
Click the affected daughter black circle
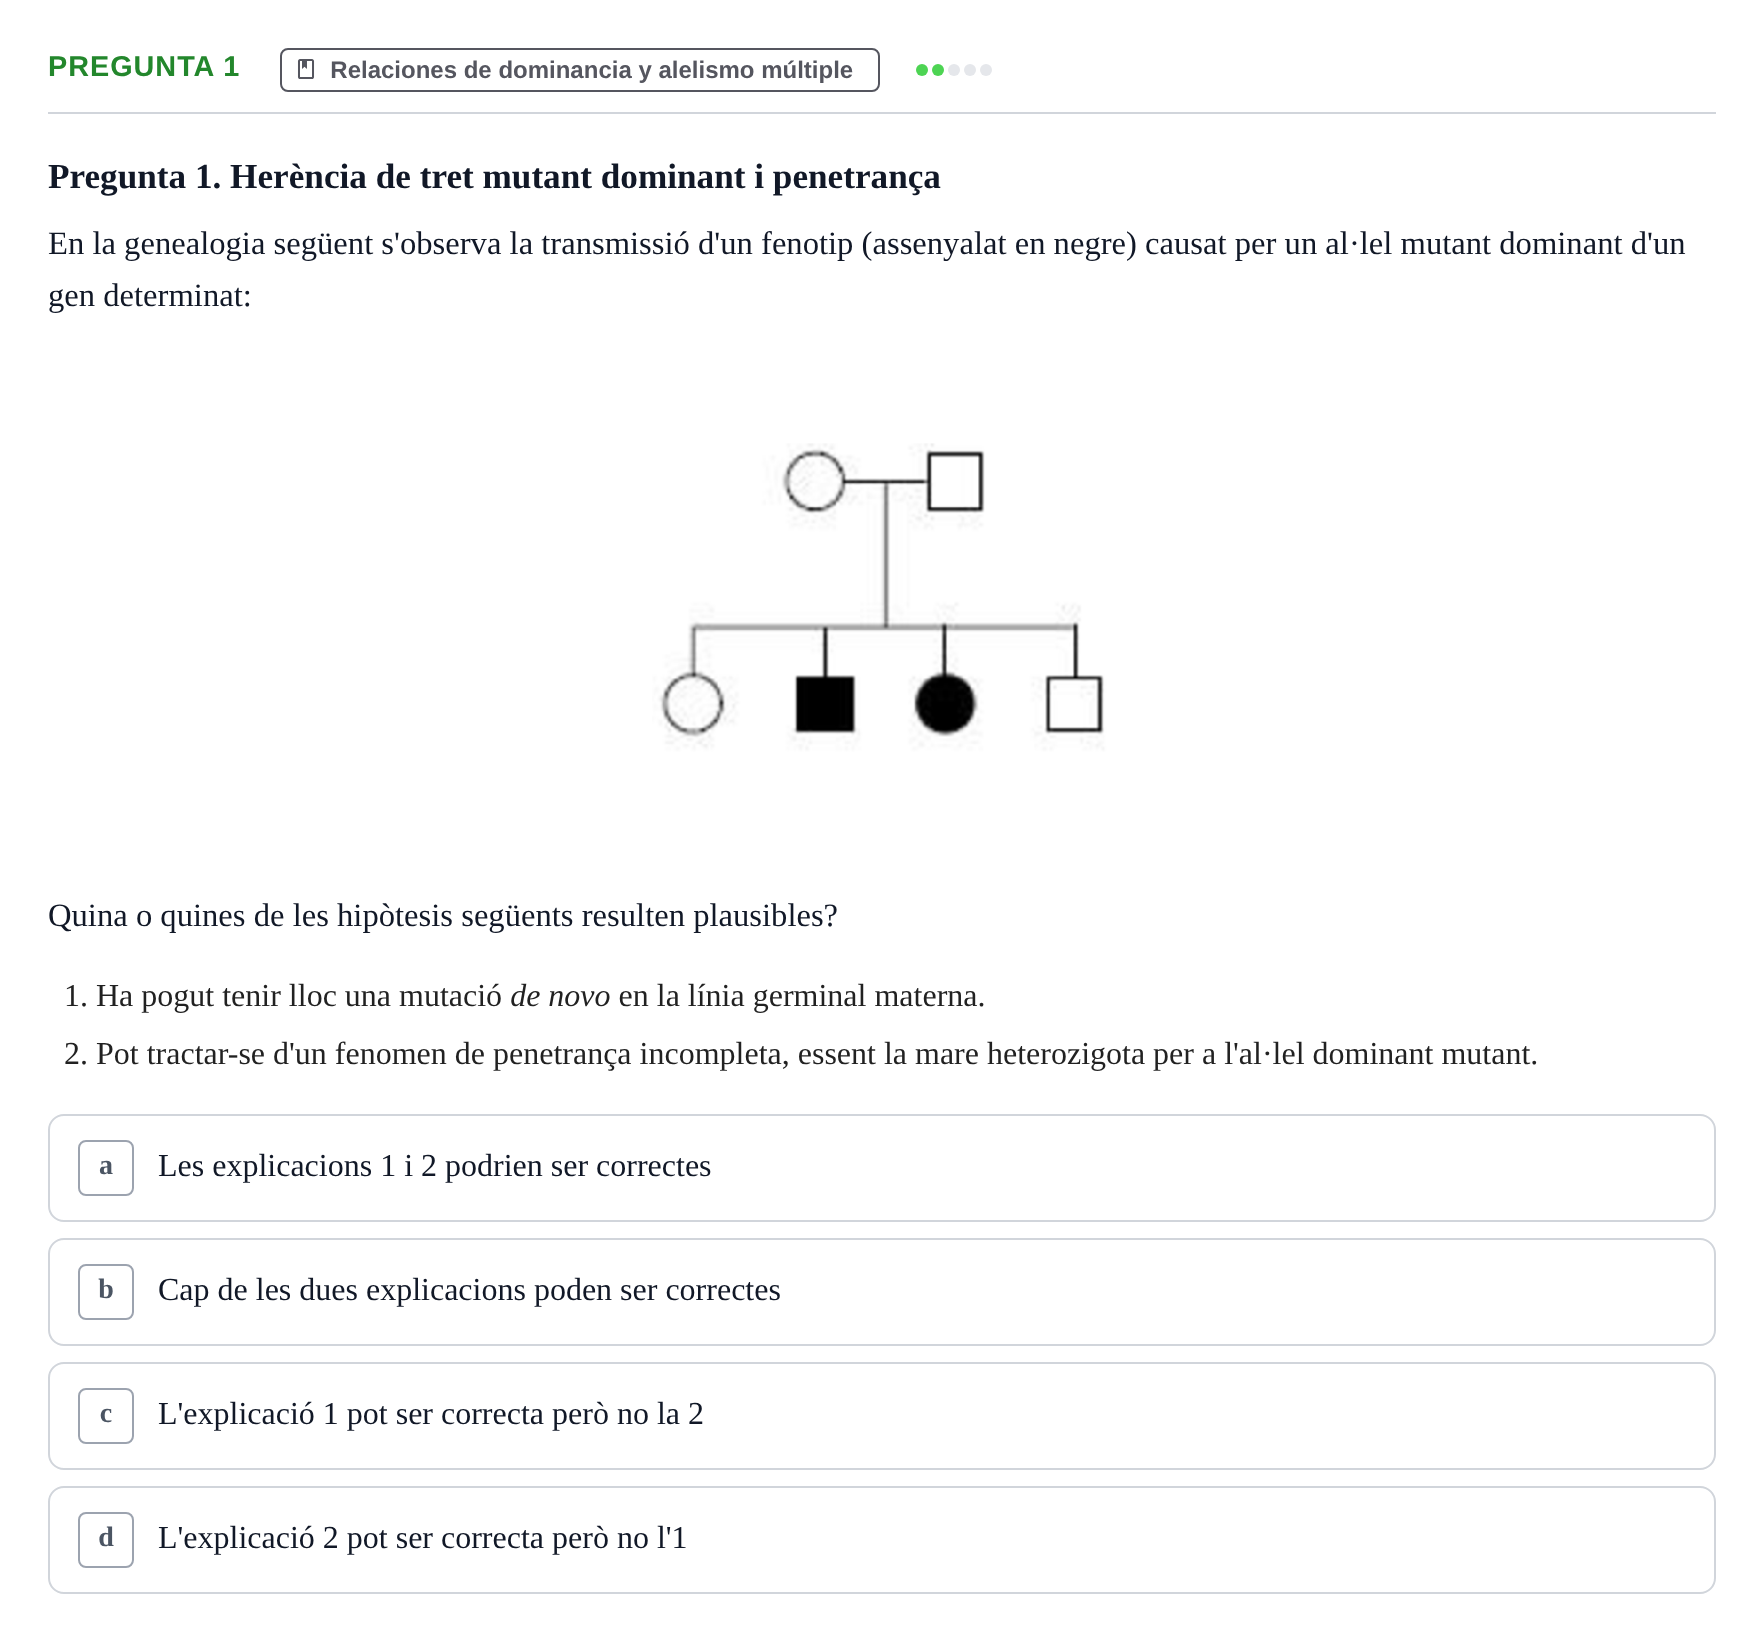(x=945, y=703)
